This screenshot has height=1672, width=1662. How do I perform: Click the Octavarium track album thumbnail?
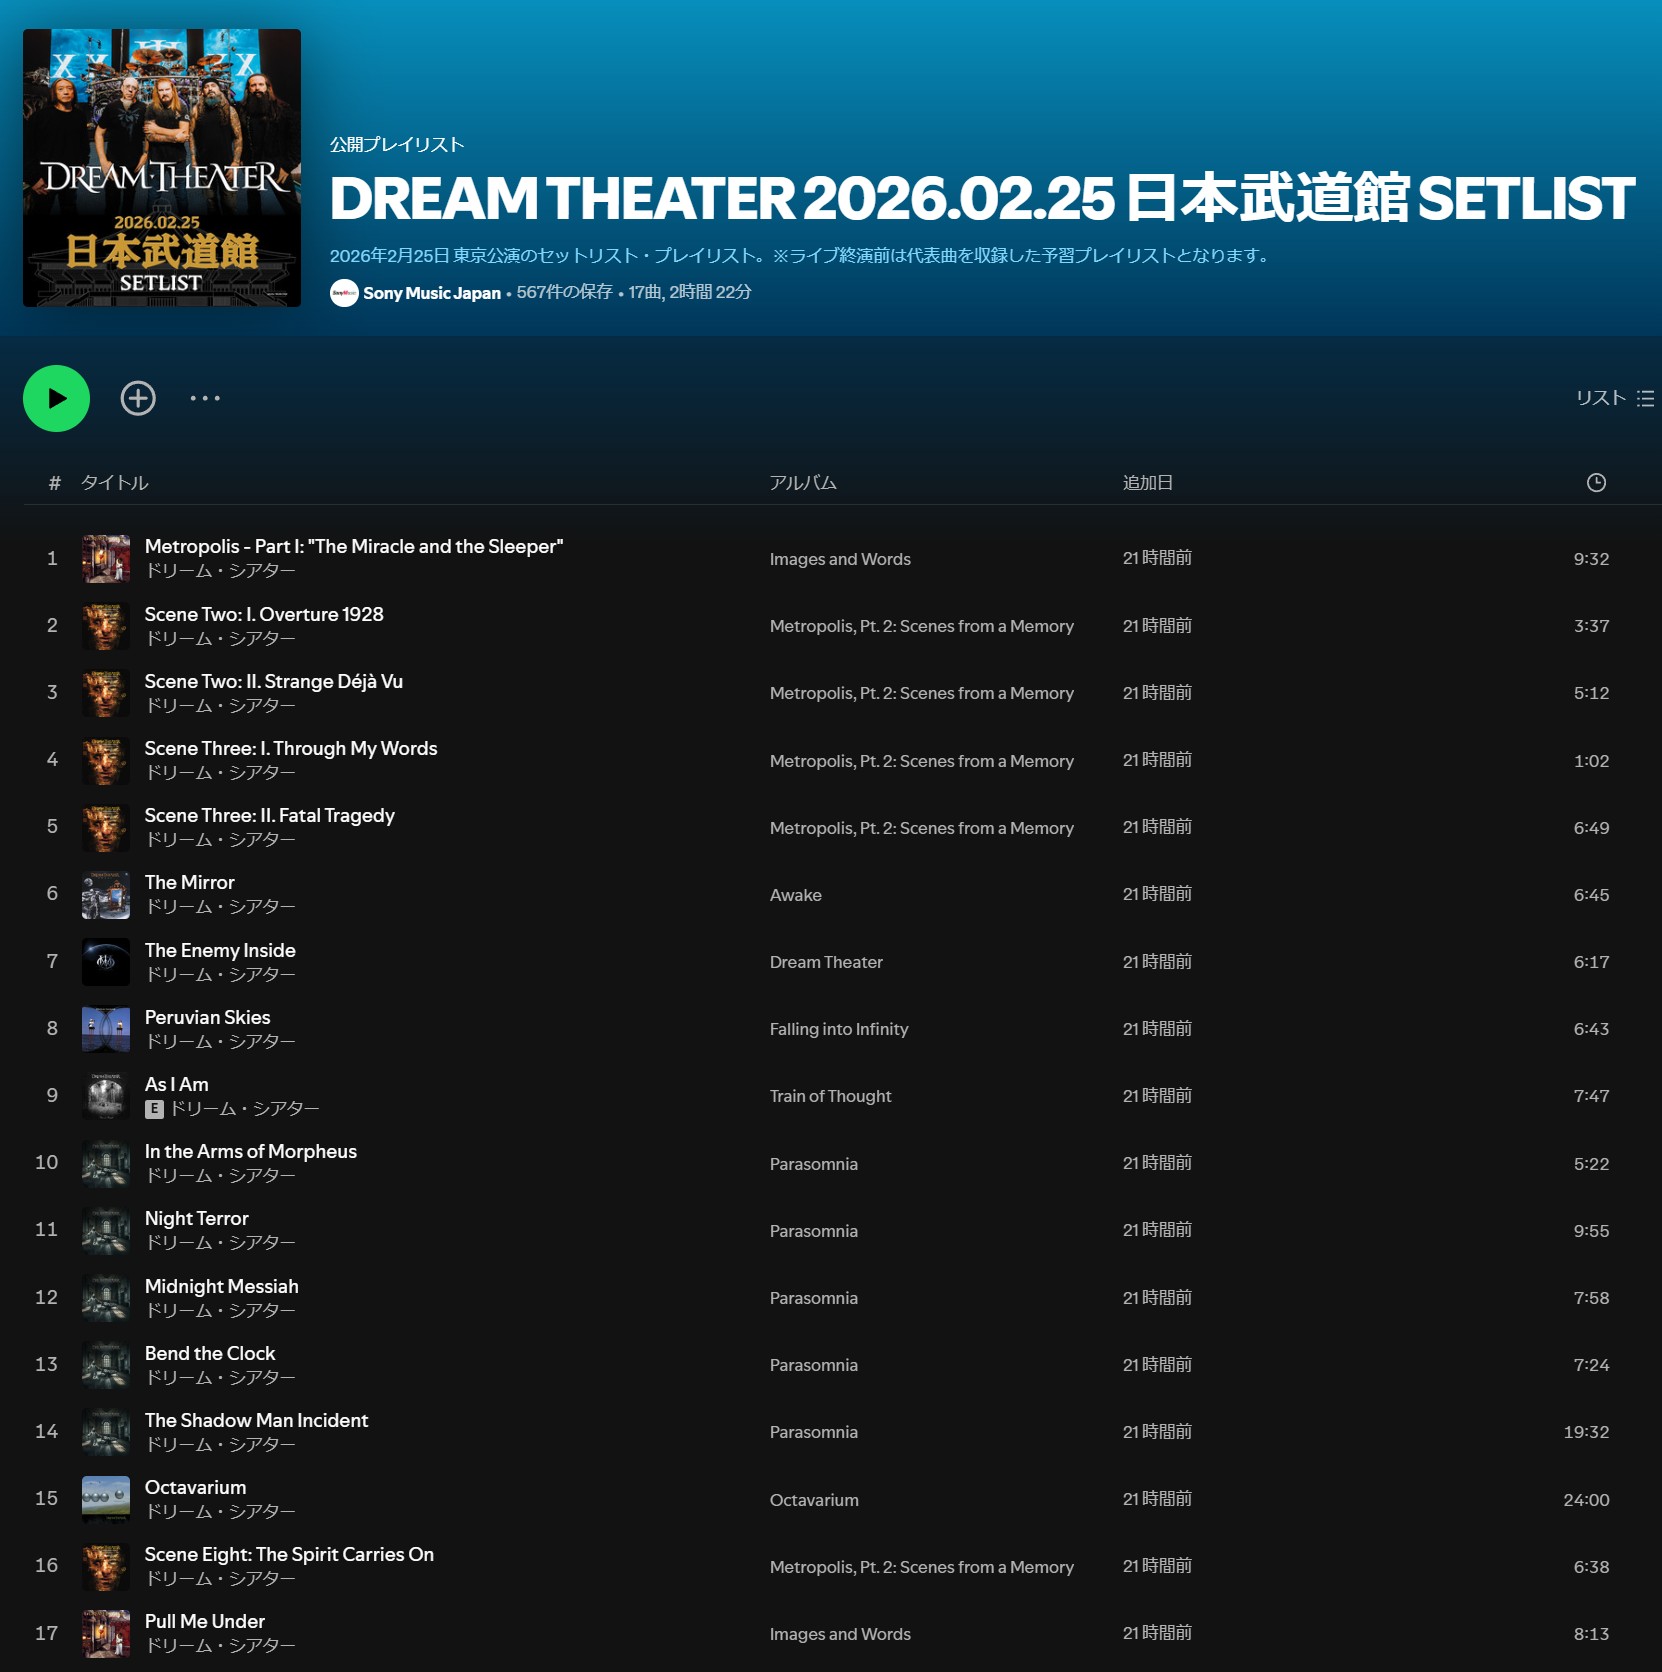pos(106,1499)
